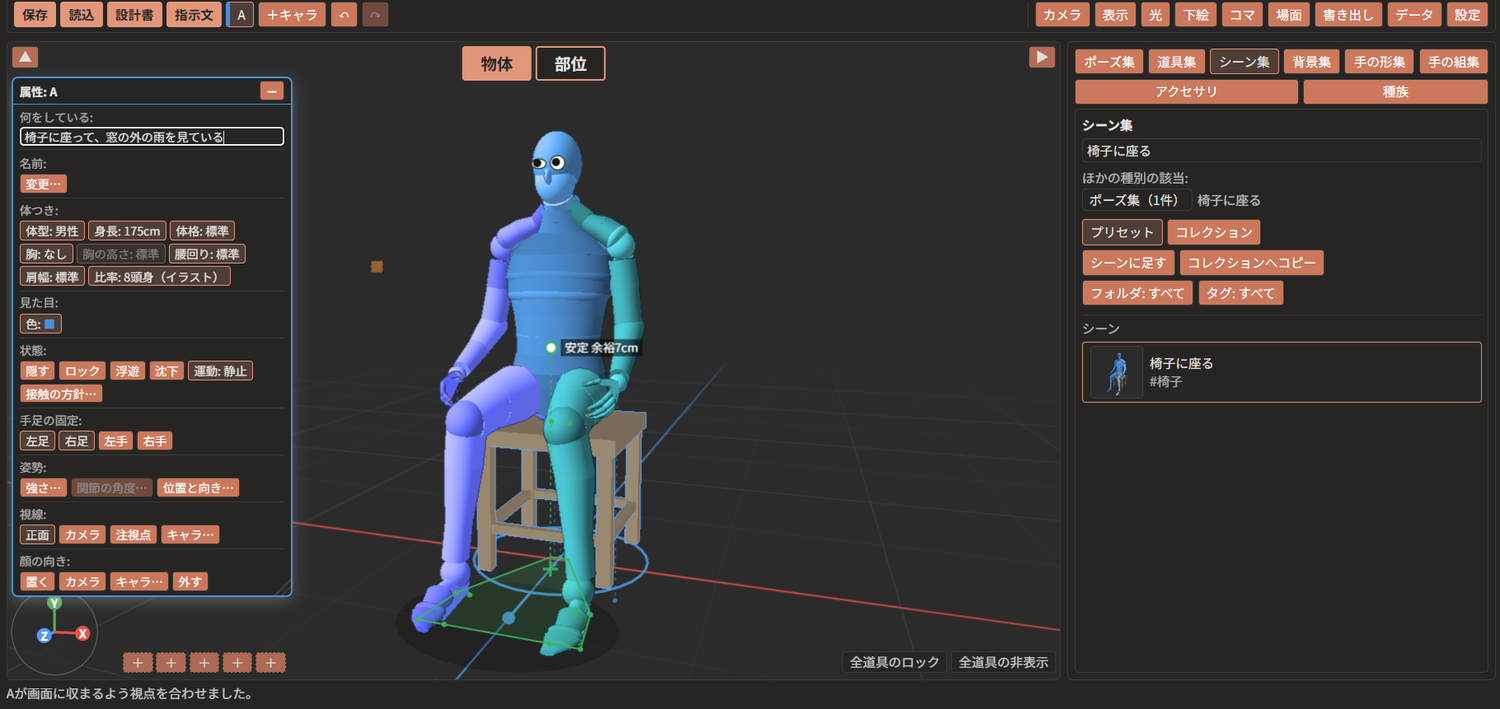
Task: Open the 比率: 8頭身（イラスト） selector
Action: pos(160,277)
